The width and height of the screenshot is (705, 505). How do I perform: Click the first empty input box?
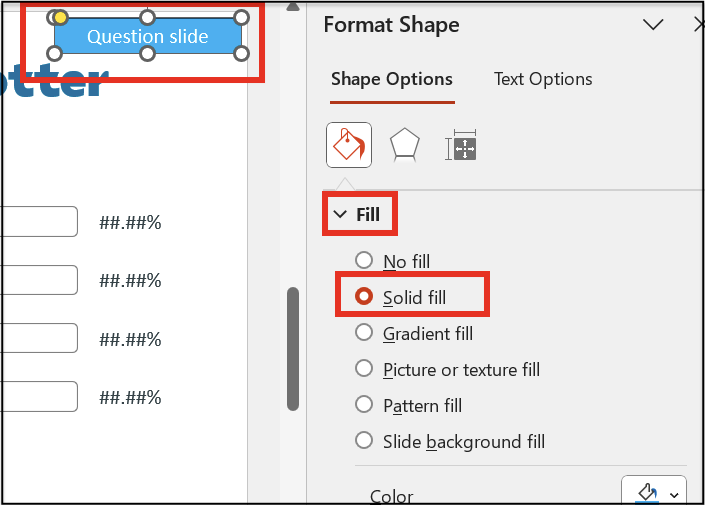[40, 221]
